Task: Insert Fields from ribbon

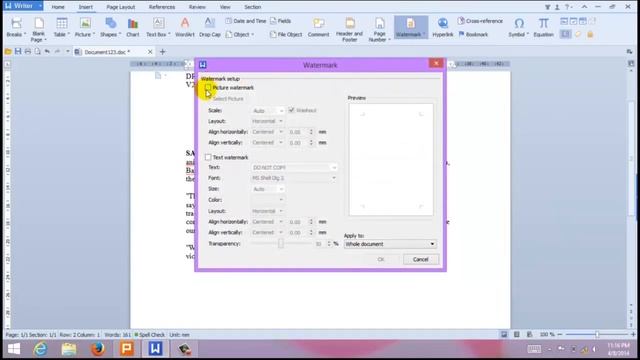Action: click(281, 21)
